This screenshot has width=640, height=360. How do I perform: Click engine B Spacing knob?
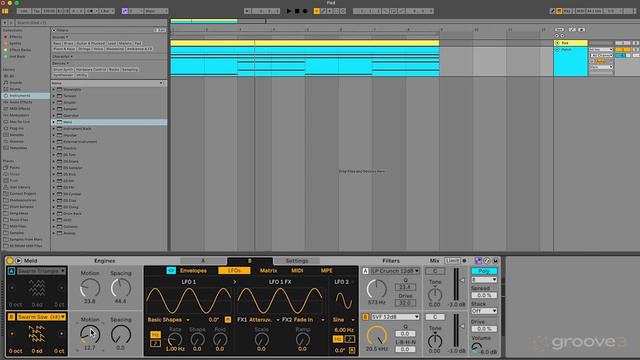coord(121,335)
